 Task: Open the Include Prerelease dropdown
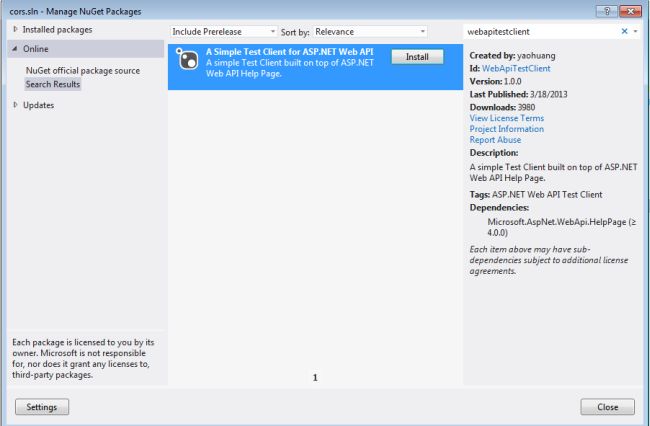[223, 31]
